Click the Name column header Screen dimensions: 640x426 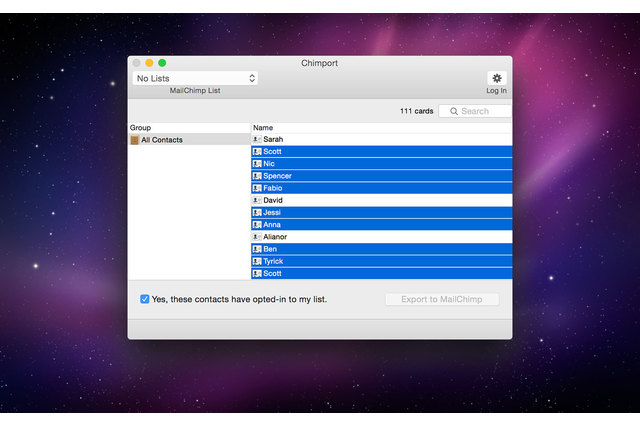382,128
